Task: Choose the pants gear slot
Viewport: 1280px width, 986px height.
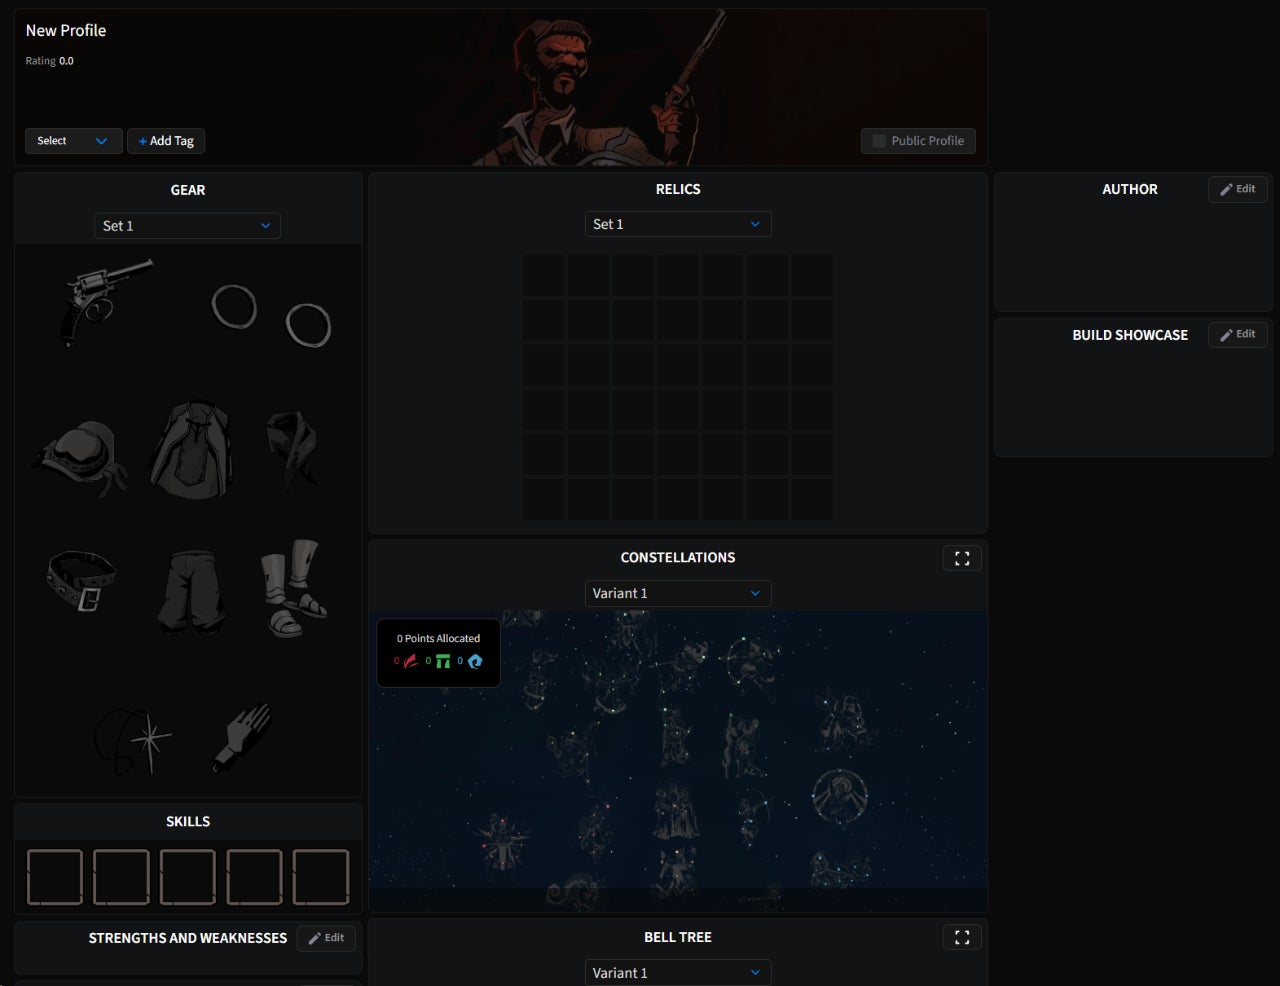Action: [x=191, y=590]
